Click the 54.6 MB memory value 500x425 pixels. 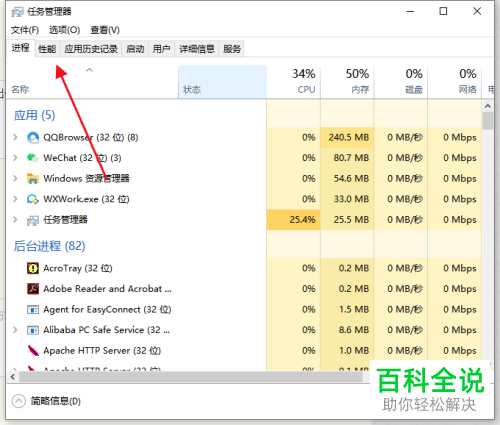point(351,178)
